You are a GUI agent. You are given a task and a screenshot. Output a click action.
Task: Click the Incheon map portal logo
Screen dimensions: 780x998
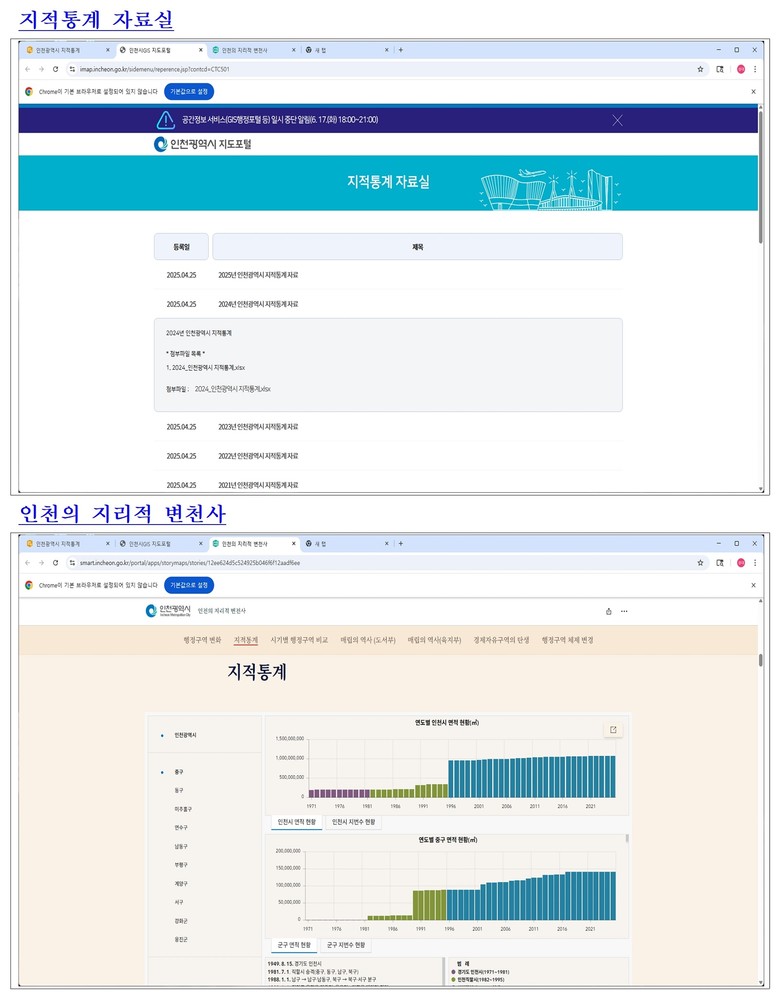click(x=202, y=144)
